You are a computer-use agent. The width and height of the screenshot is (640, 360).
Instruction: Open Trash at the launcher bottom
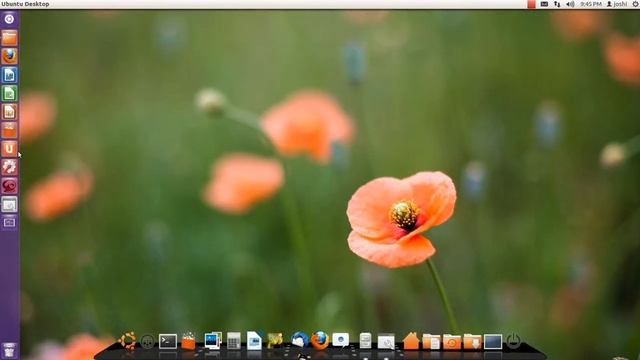[9, 351]
